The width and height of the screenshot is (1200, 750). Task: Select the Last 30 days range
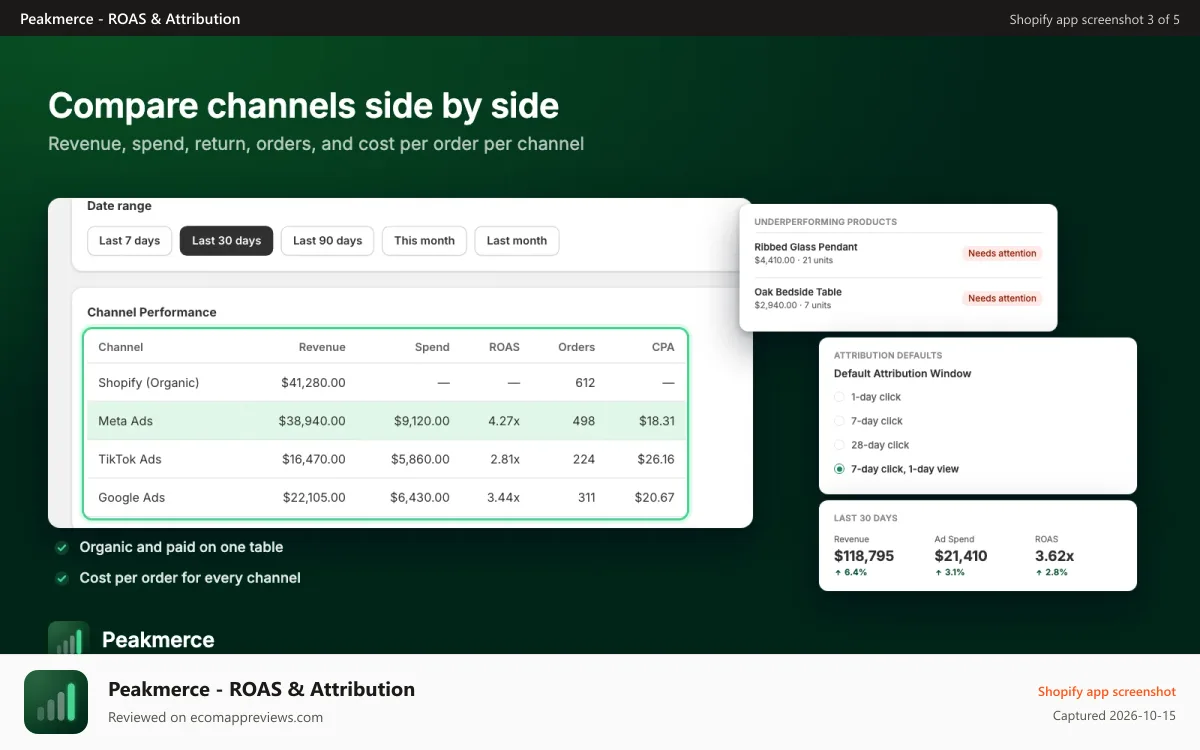226,241
